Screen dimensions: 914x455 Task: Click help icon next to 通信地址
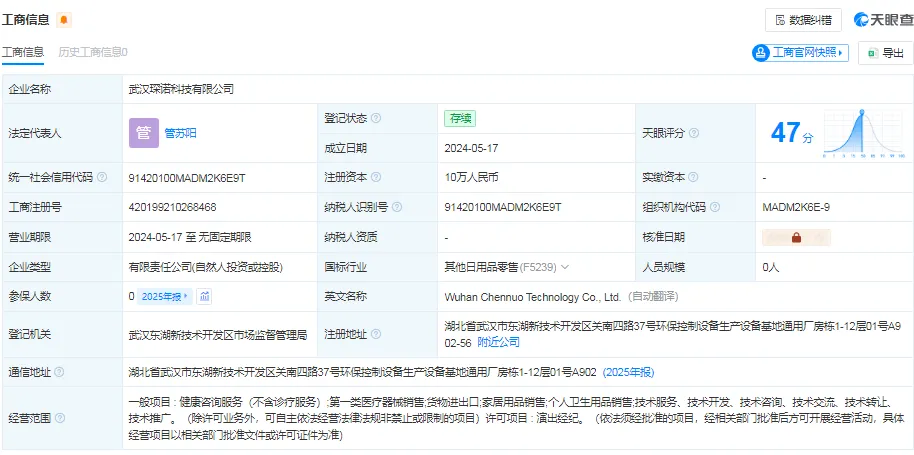pos(59,372)
